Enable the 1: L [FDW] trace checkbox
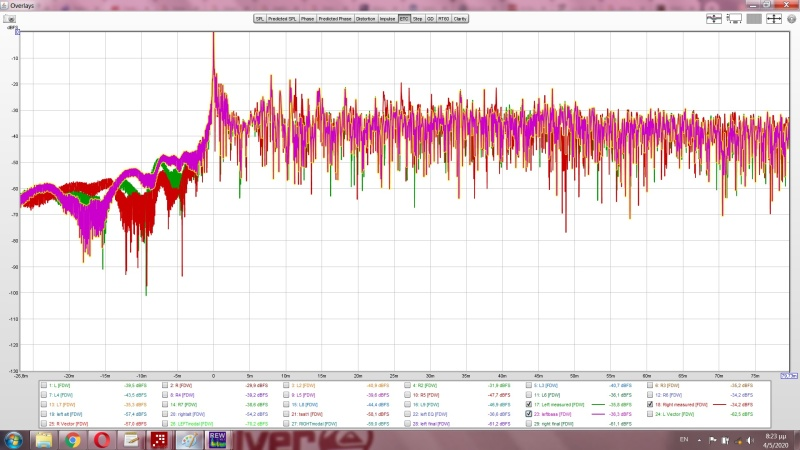 [x=44, y=384]
